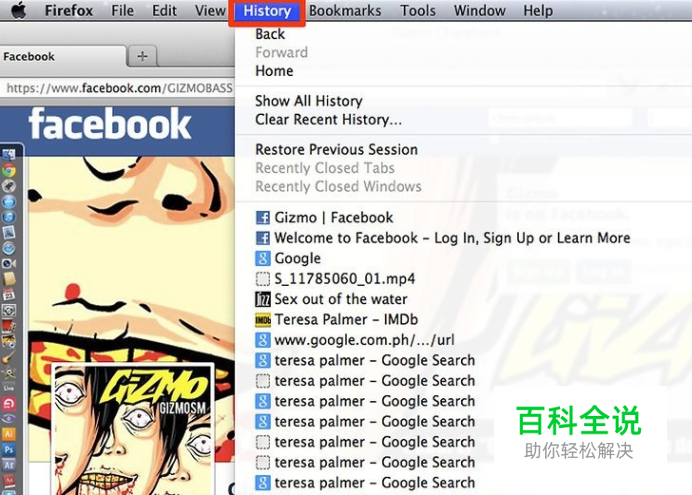692x495 pixels.
Task: Launch FaceTime camera icon in dock
Action: (x=9, y=264)
